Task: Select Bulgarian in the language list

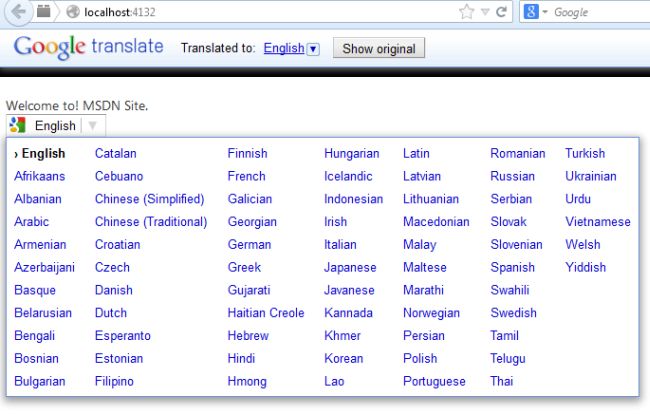Action: click(x=40, y=381)
